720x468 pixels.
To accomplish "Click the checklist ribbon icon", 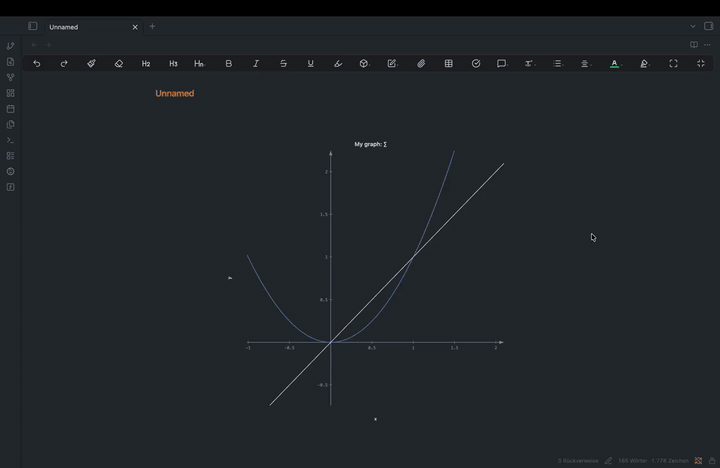I will coord(11,156).
